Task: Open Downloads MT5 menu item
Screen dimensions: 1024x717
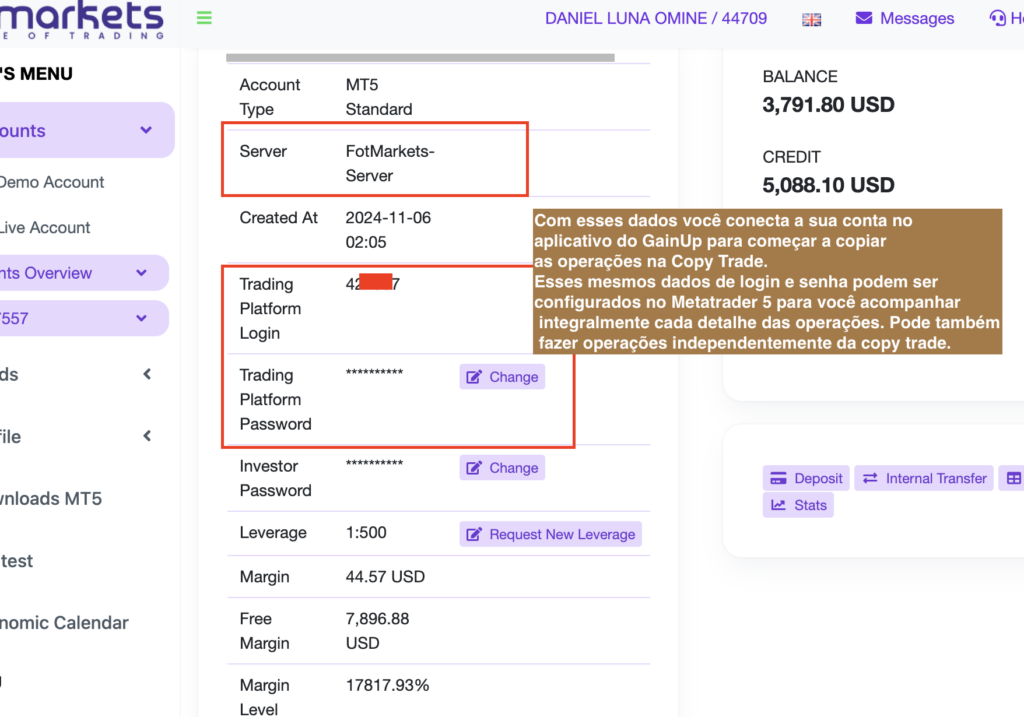Action: click(51, 499)
